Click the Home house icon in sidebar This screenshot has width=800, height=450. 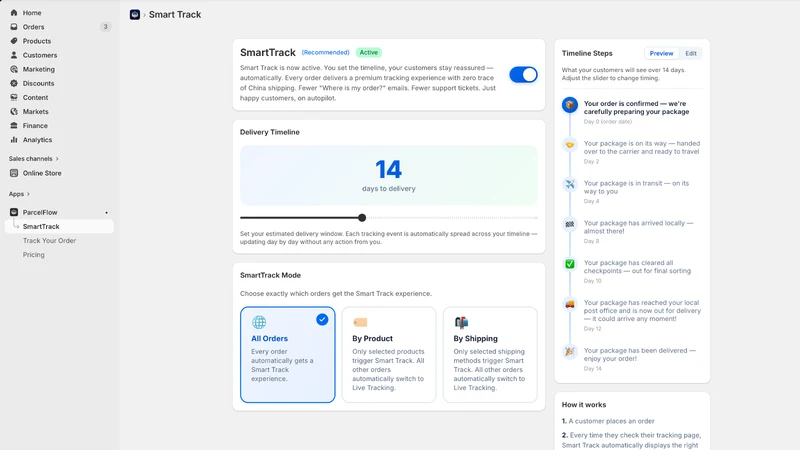(14, 13)
